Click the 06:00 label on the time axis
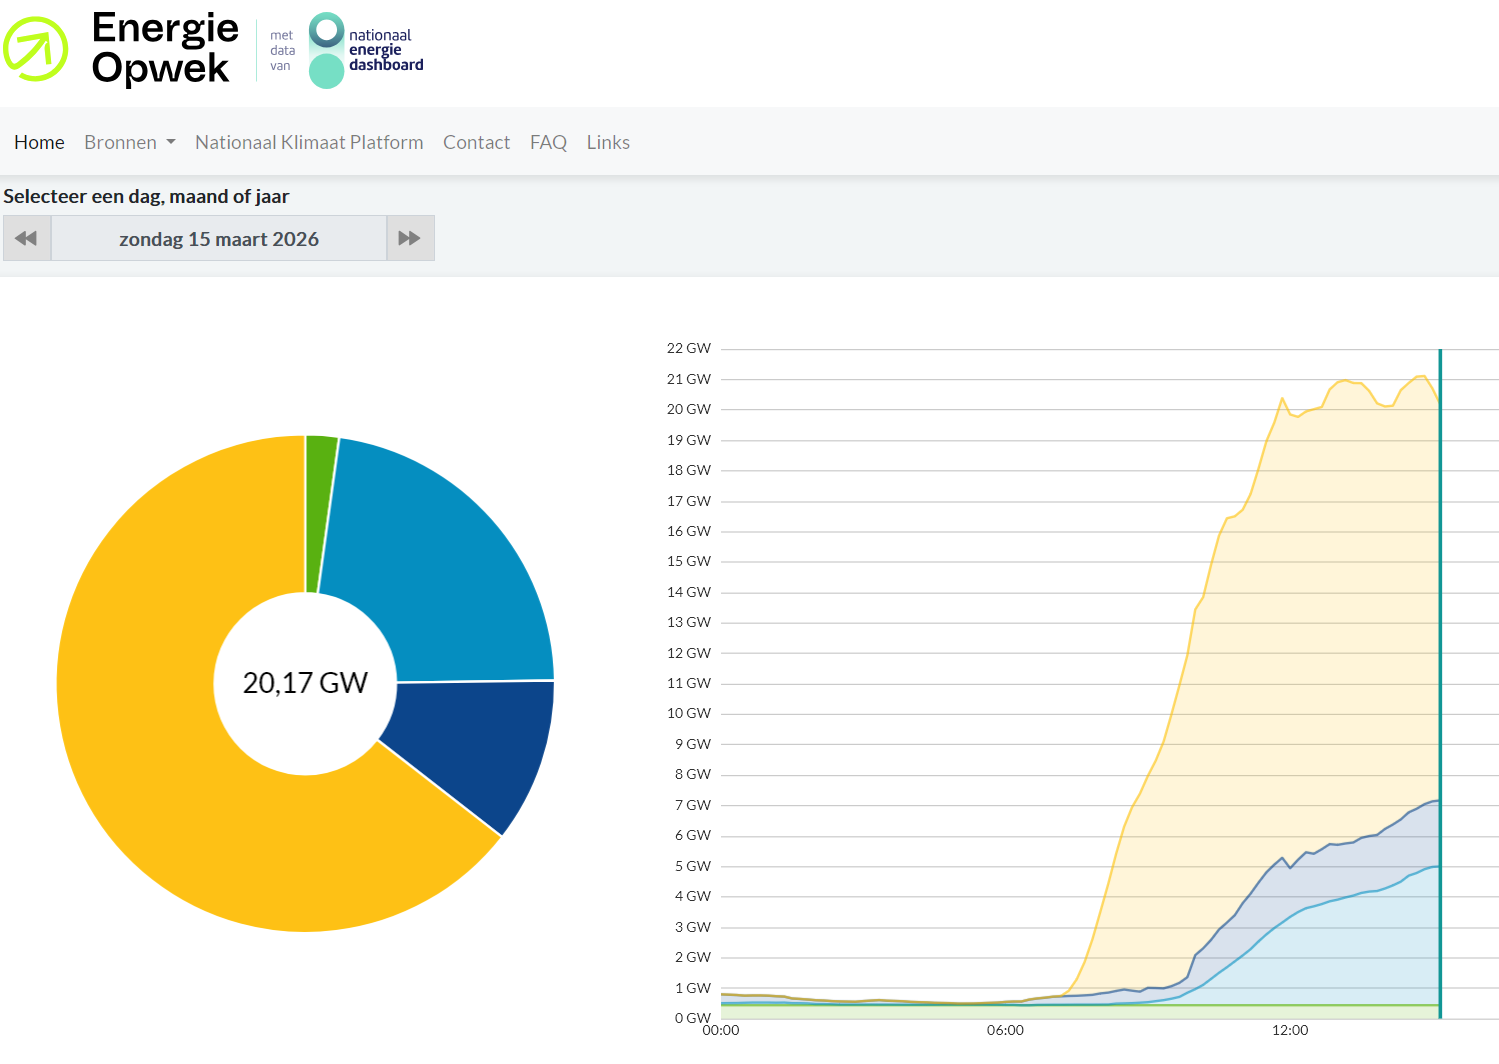Screen dimensions: 1499x1064 tap(1005, 1030)
